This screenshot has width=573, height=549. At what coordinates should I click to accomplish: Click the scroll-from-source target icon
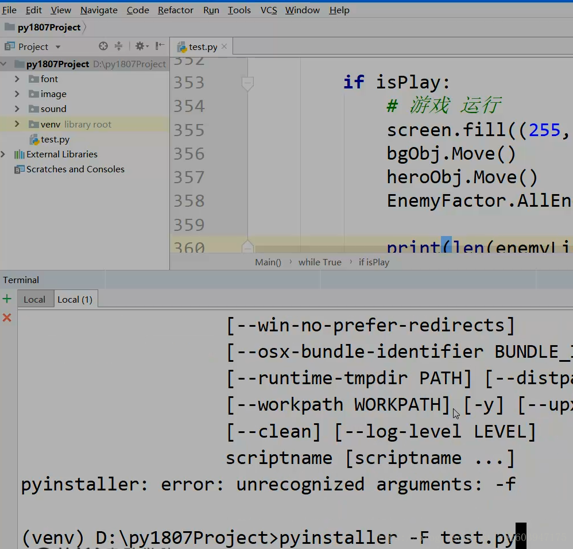click(103, 46)
